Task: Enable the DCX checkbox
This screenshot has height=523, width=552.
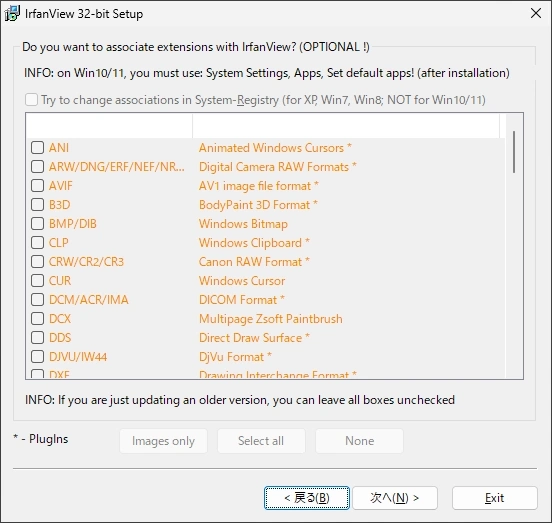Action: point(37,319)
